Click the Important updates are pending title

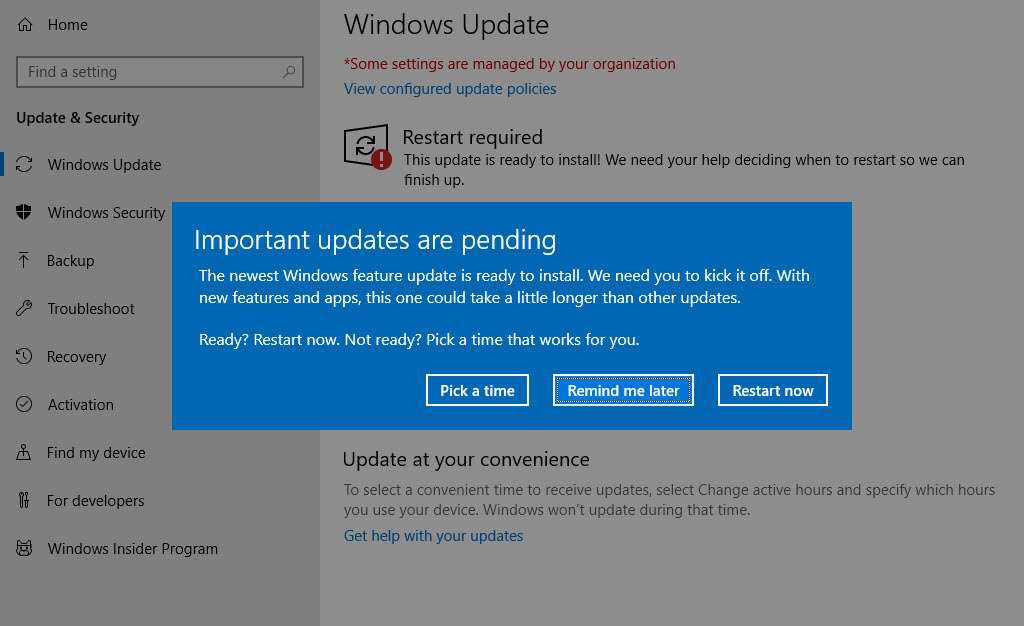pyautogui.click(x=376, y=240)
